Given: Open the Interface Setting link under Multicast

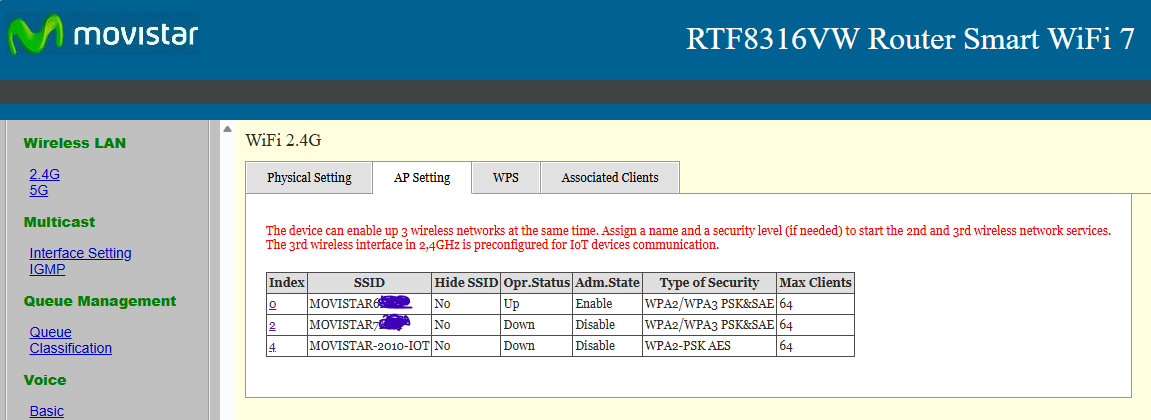Looking at the screenshot, I should 80,253.
